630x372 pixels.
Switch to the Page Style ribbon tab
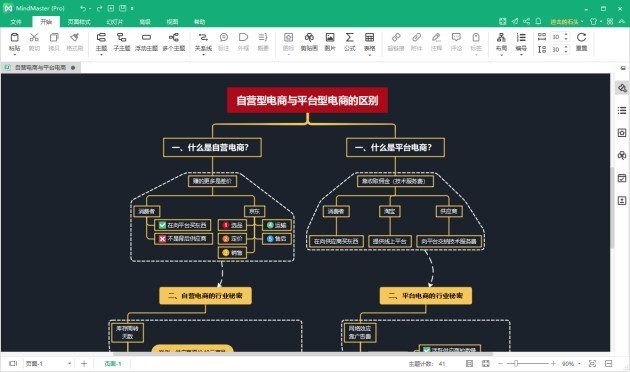click(x=79, y=22)
